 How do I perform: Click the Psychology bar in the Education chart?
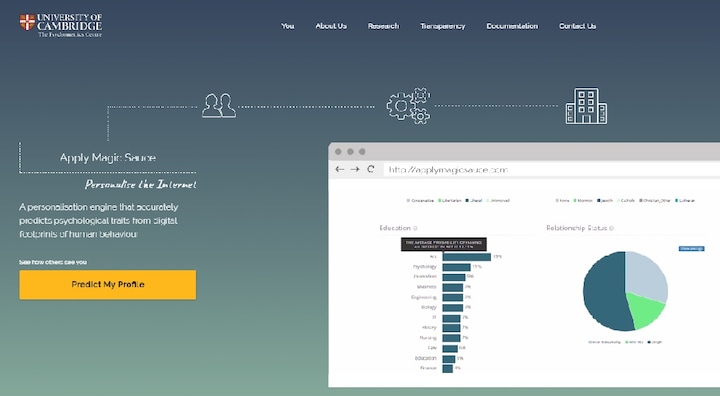[456, 267]
